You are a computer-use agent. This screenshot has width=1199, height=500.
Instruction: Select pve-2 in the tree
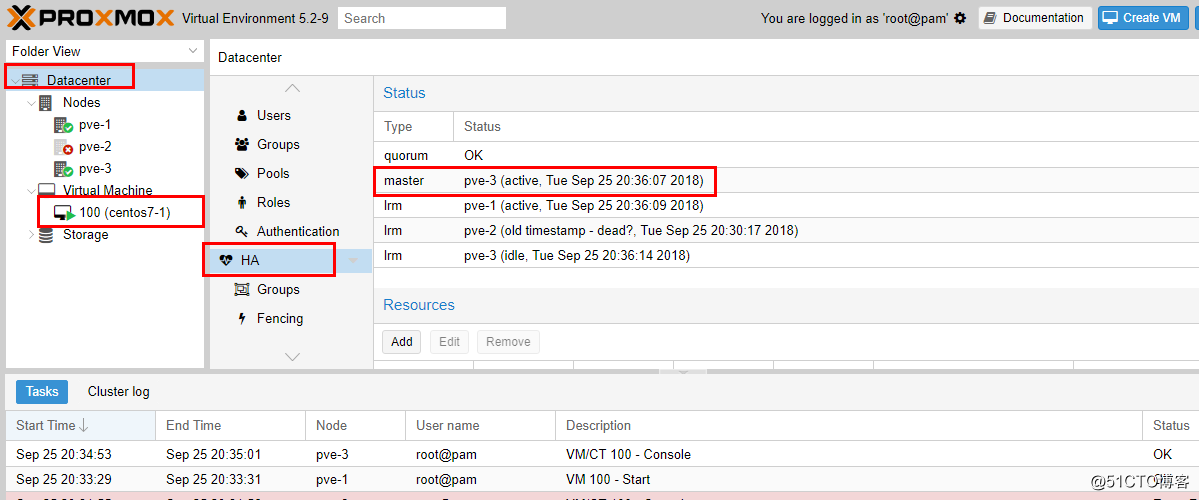pyautogui.click(x=96, y=147)
